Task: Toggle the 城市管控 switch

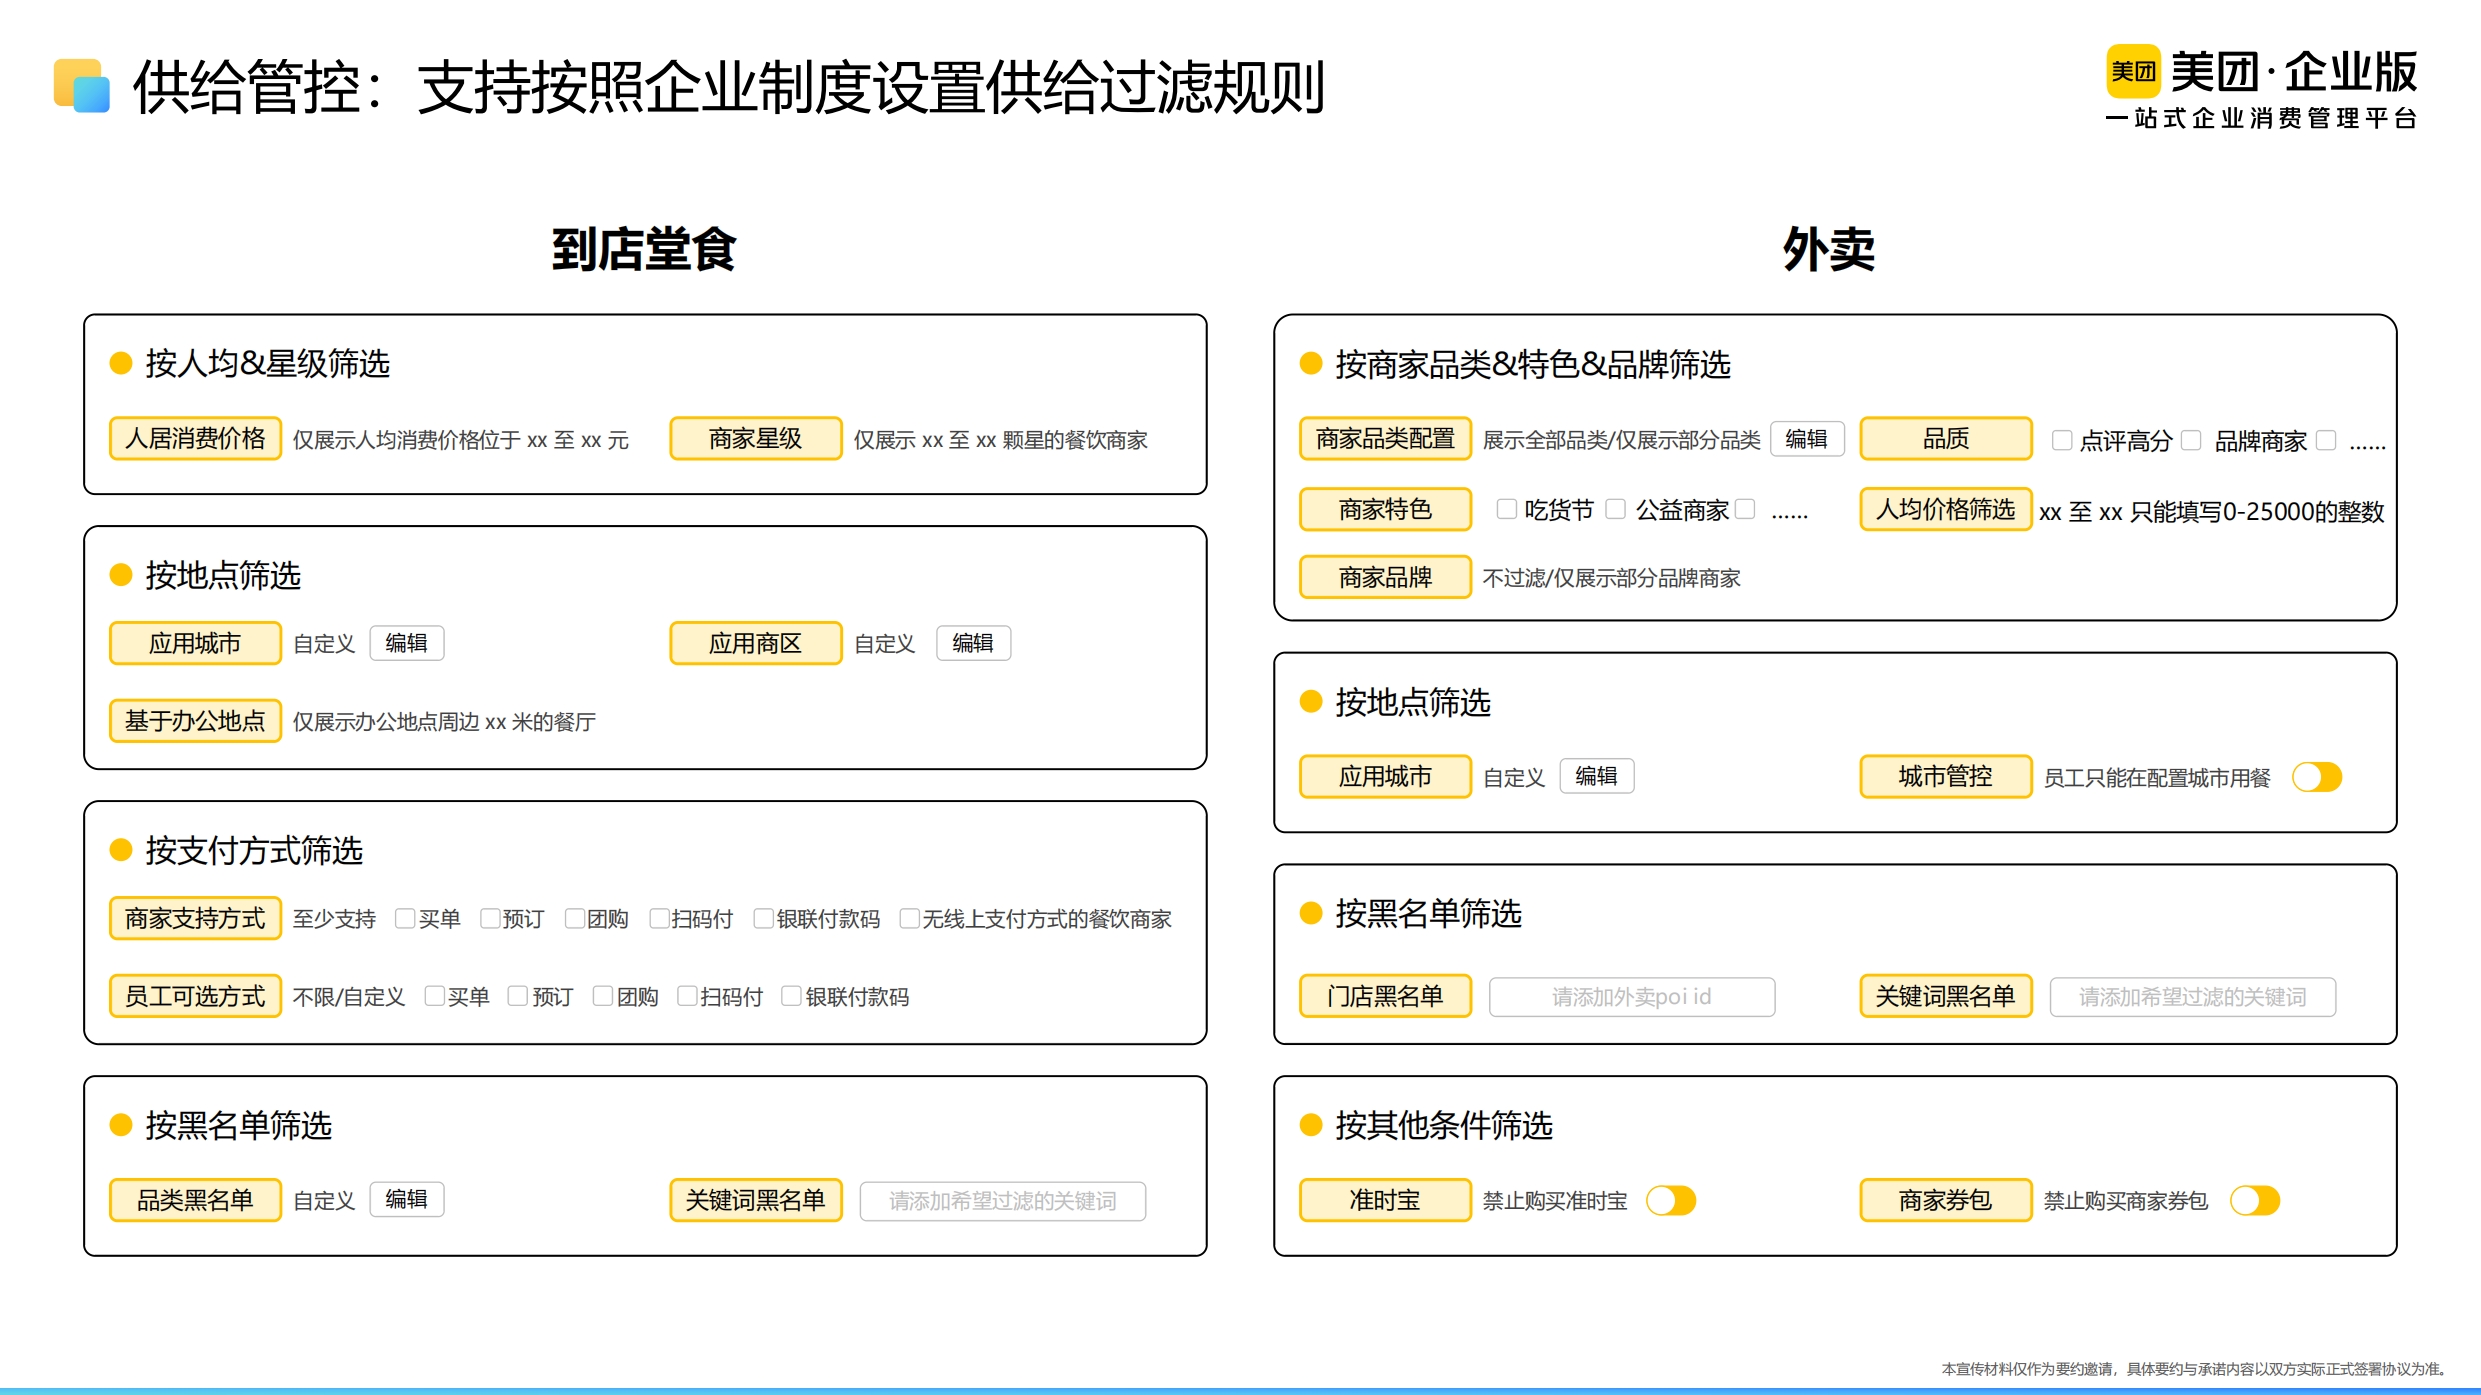Action: [x=2317, y=777]
